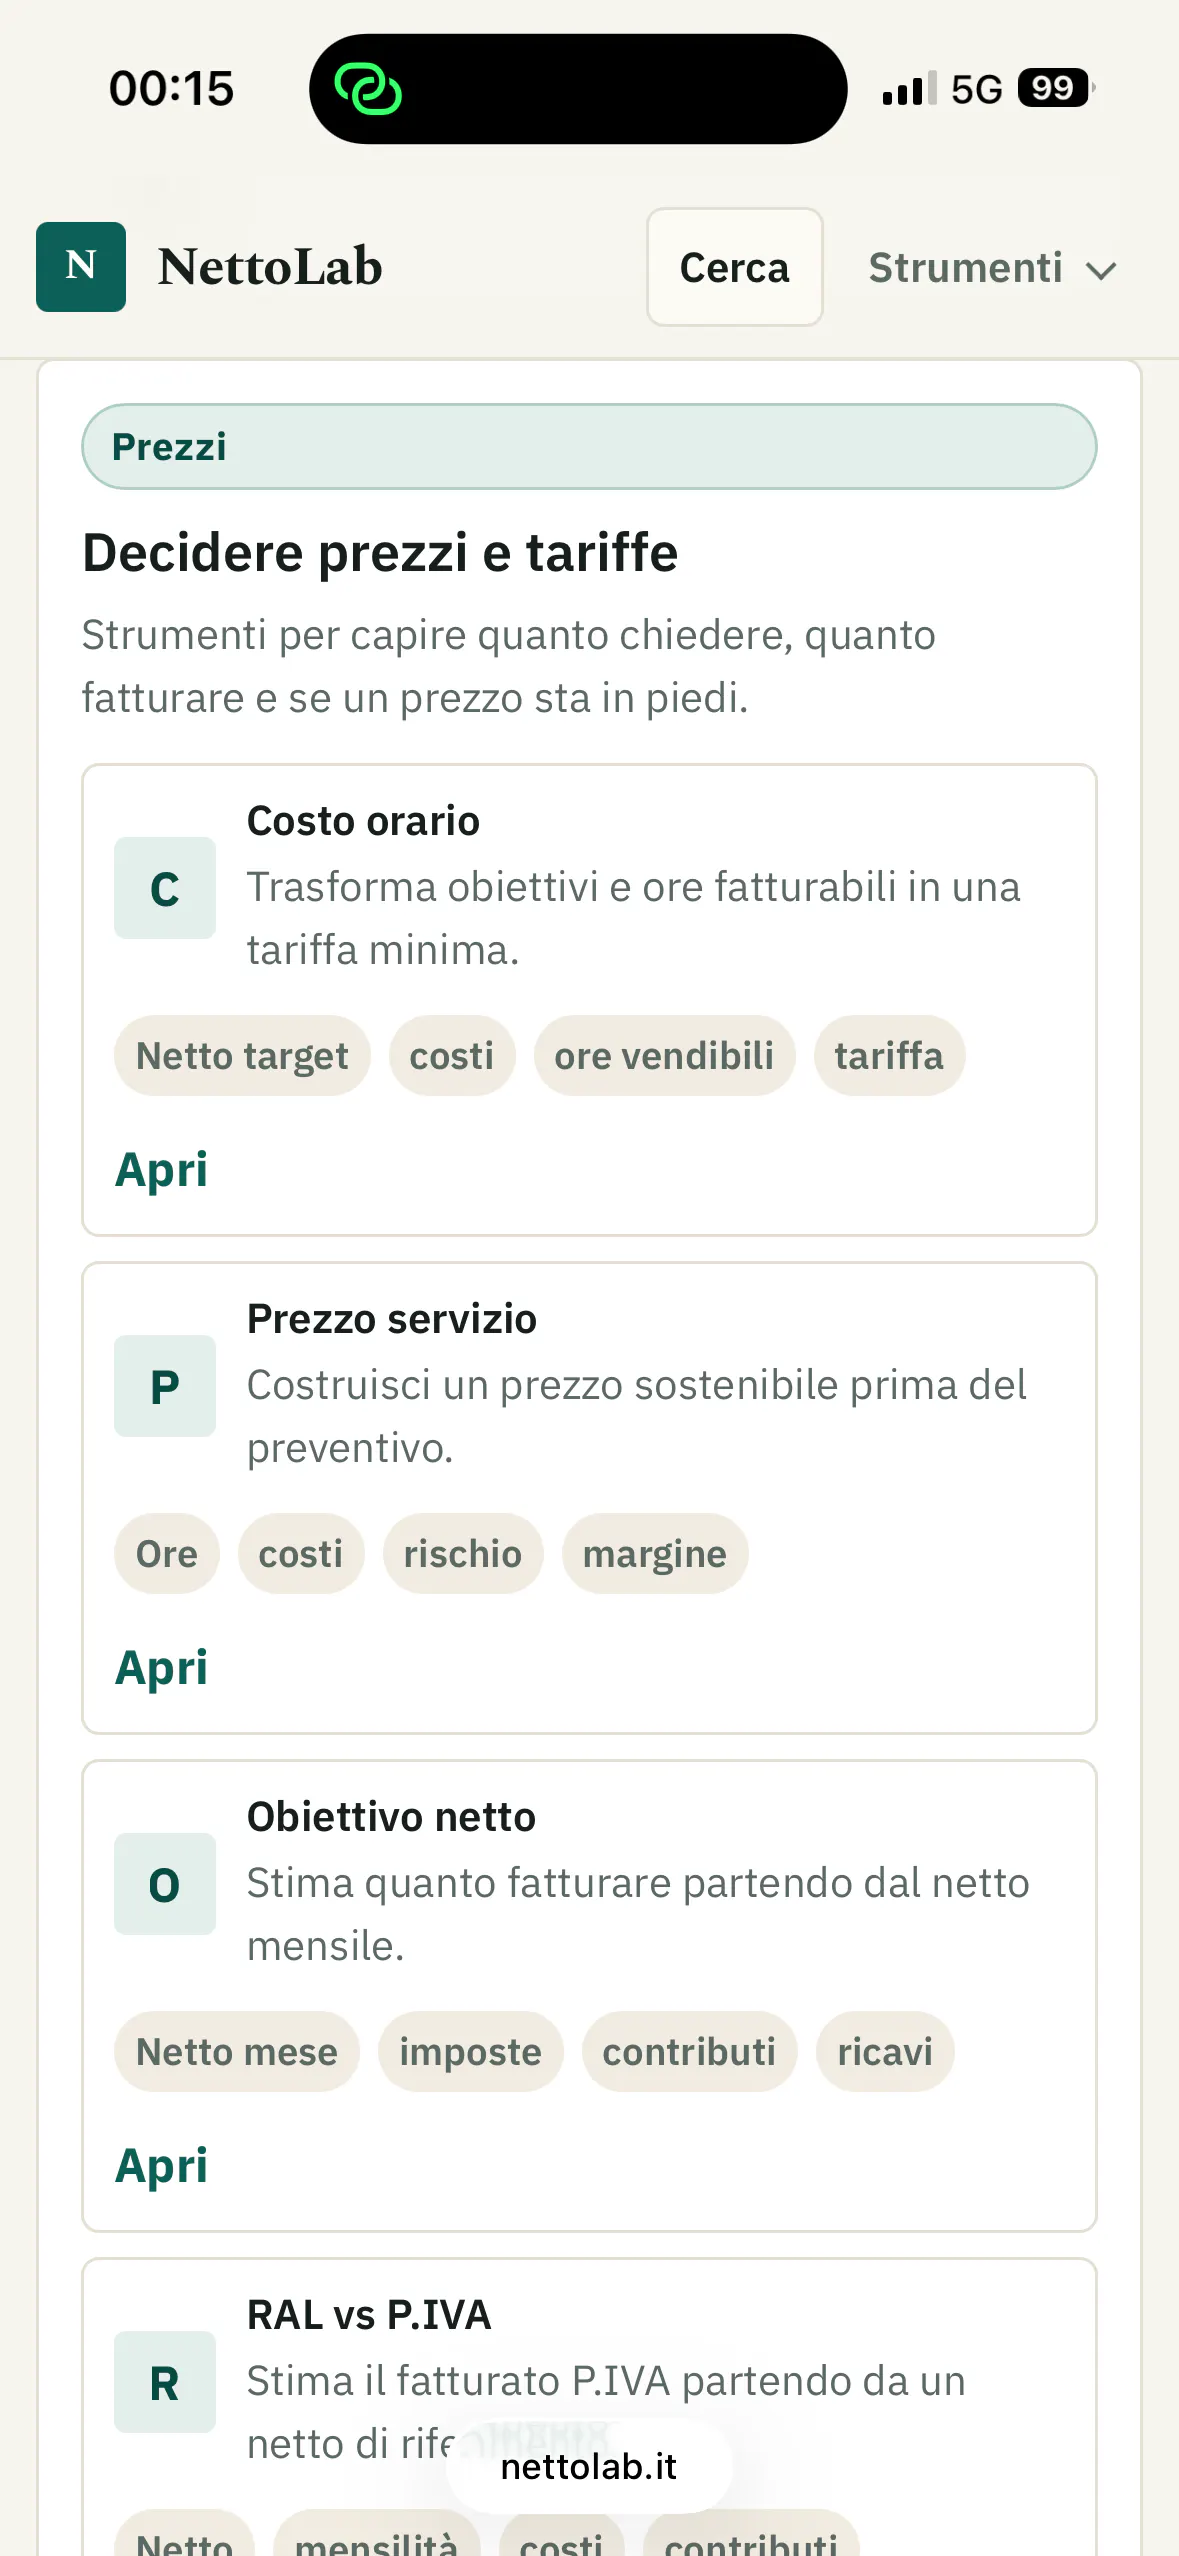The image size is (1179, 2556).
Task: Open Prezzo servizio via its Apri link
Action: point(161,1668)
